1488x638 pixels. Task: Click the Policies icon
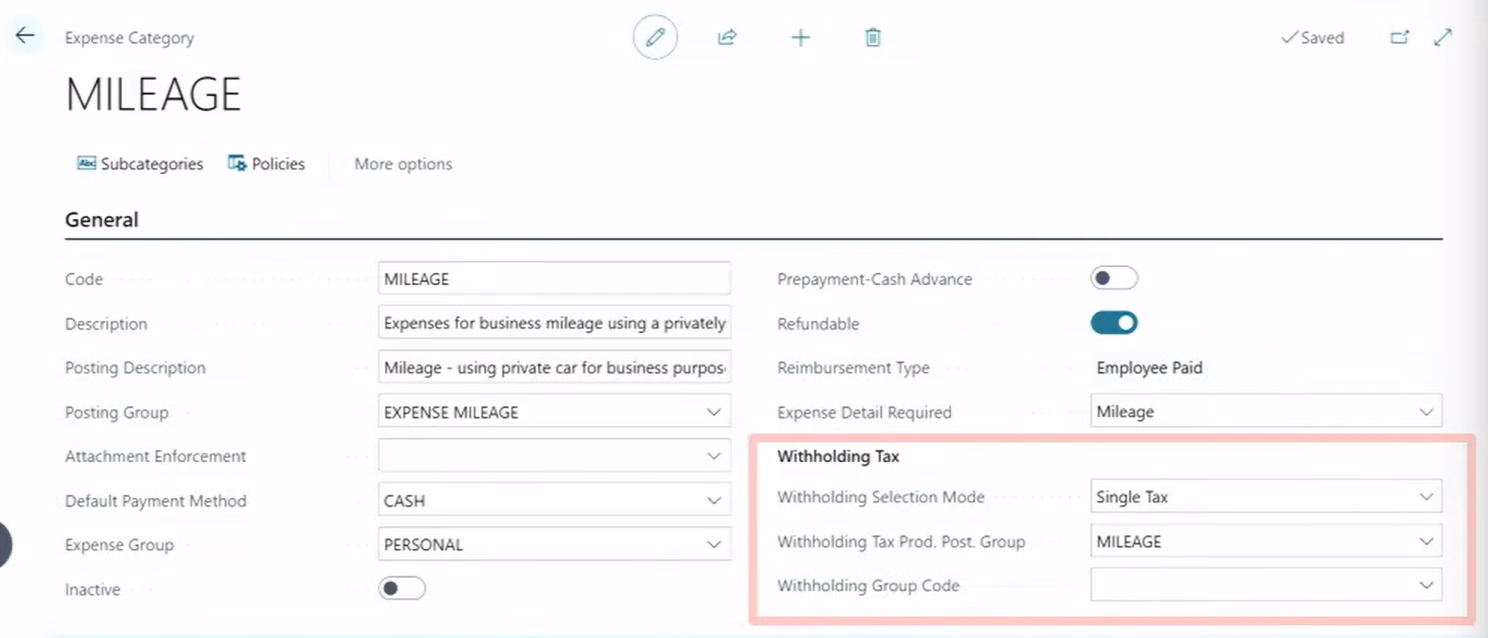tap(237, 163)
